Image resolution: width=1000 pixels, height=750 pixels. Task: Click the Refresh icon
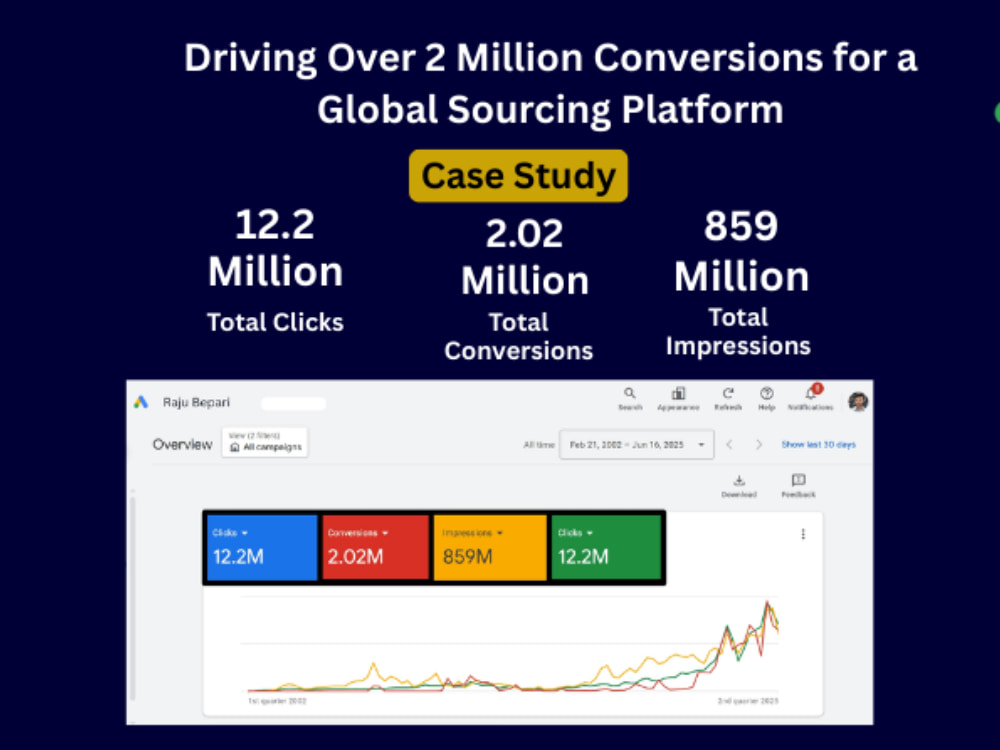(x=728, y=399)
